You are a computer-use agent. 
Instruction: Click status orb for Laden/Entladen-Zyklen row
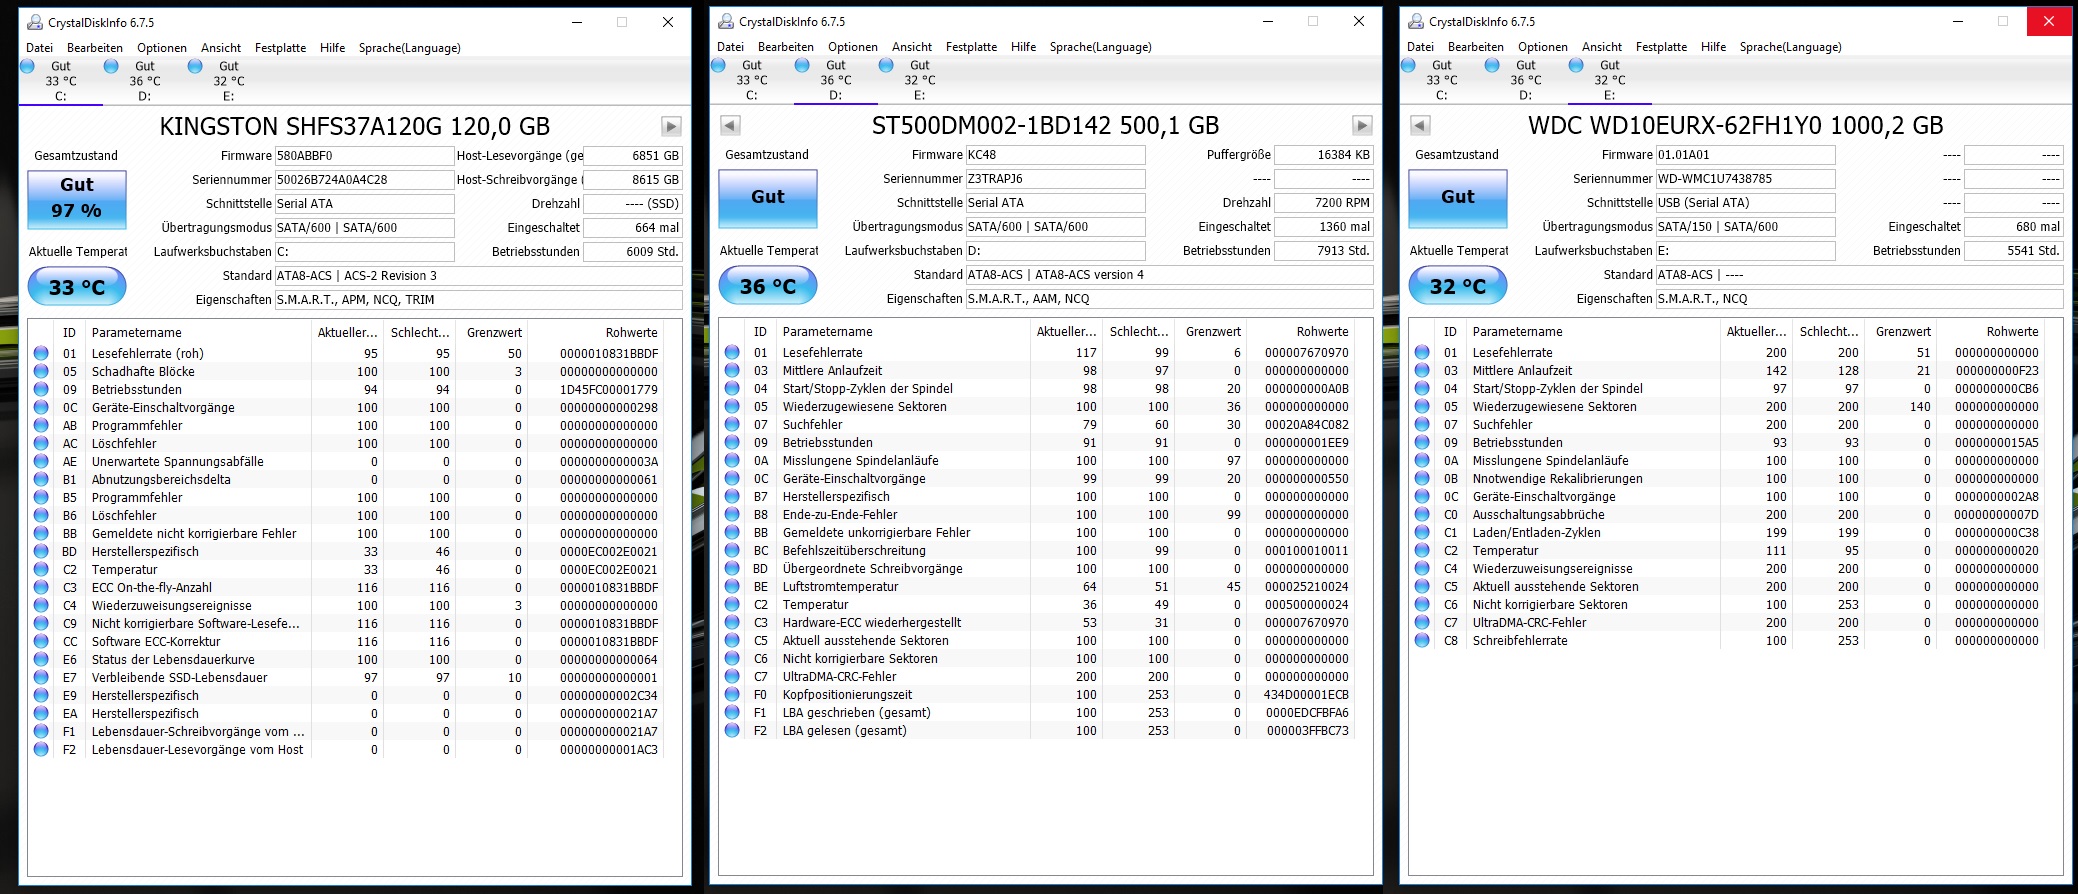click(x=1422, y=532)
